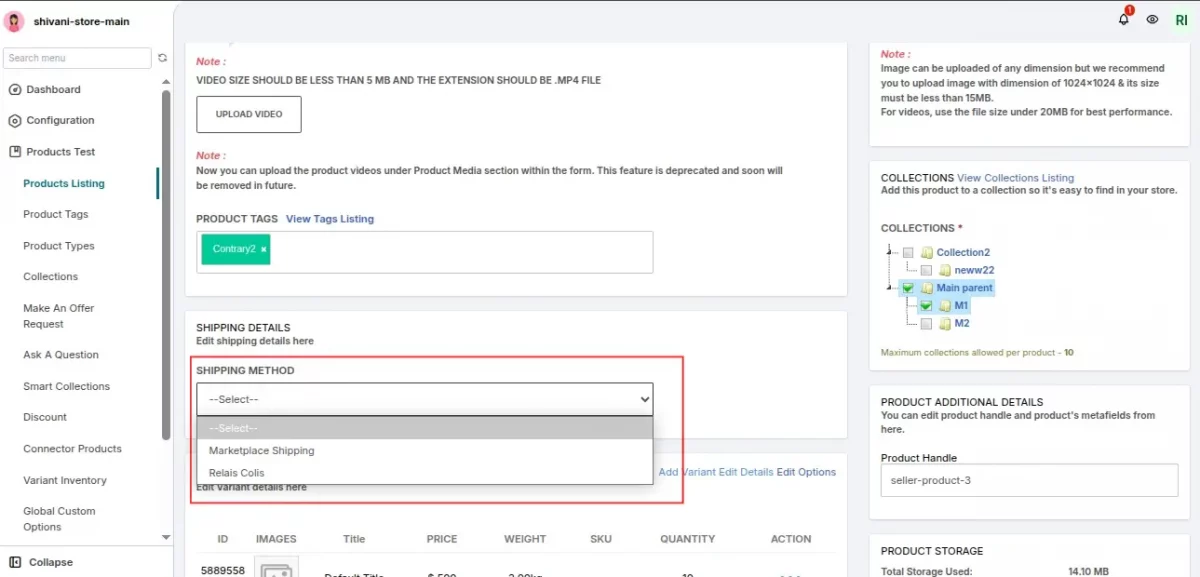Click the eye preview icon in header
Viewport: 1200px width, 577px height.
coord(1152,20)
